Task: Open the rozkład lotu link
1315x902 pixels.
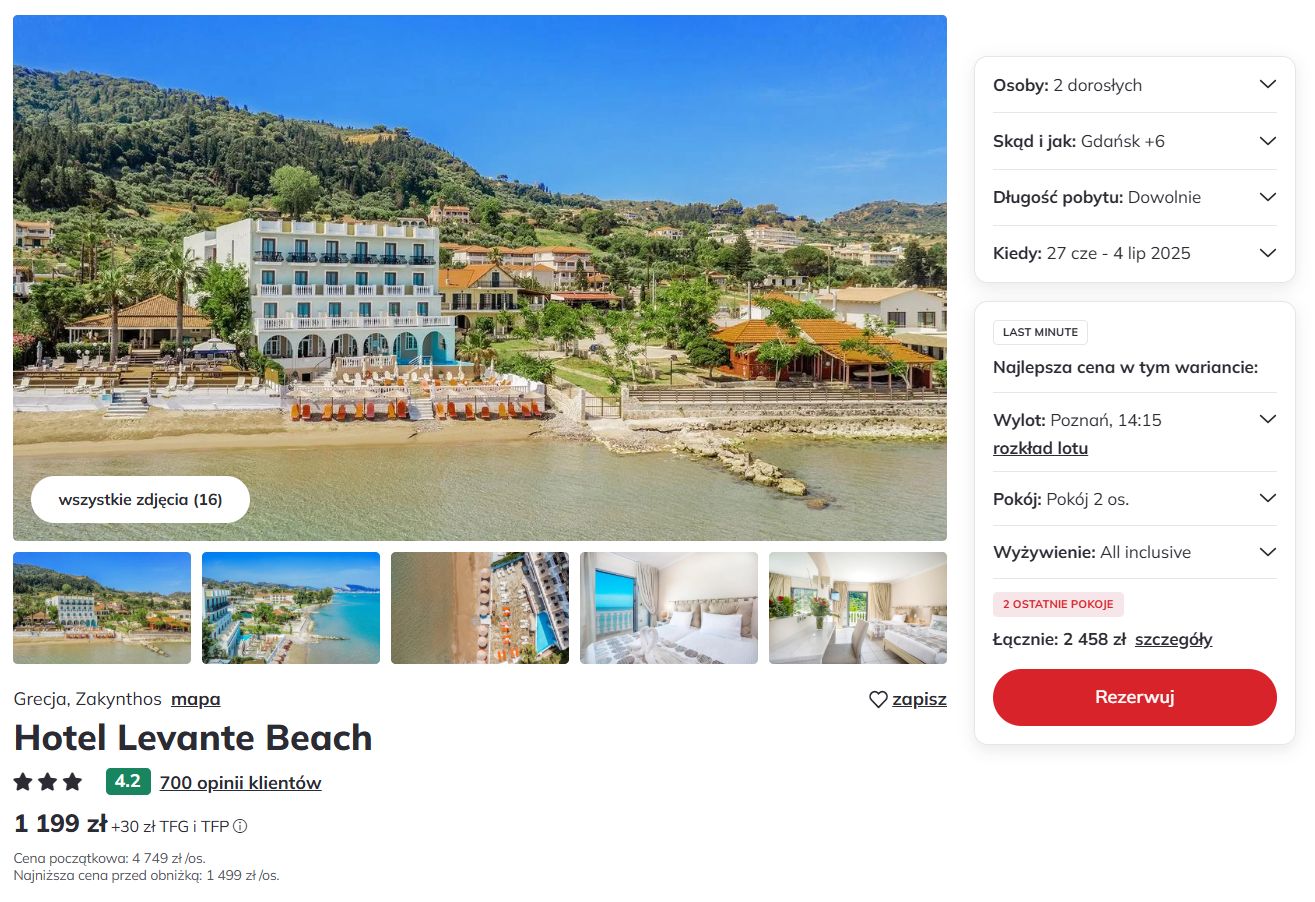Action: click(x=1040, y=448)
